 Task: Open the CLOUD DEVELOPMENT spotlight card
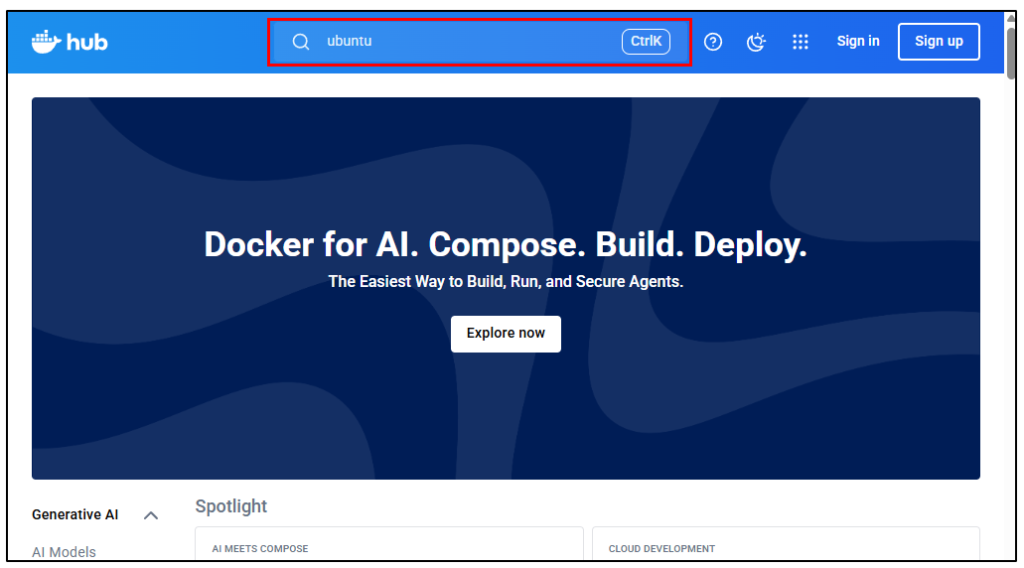click(785, 547)
